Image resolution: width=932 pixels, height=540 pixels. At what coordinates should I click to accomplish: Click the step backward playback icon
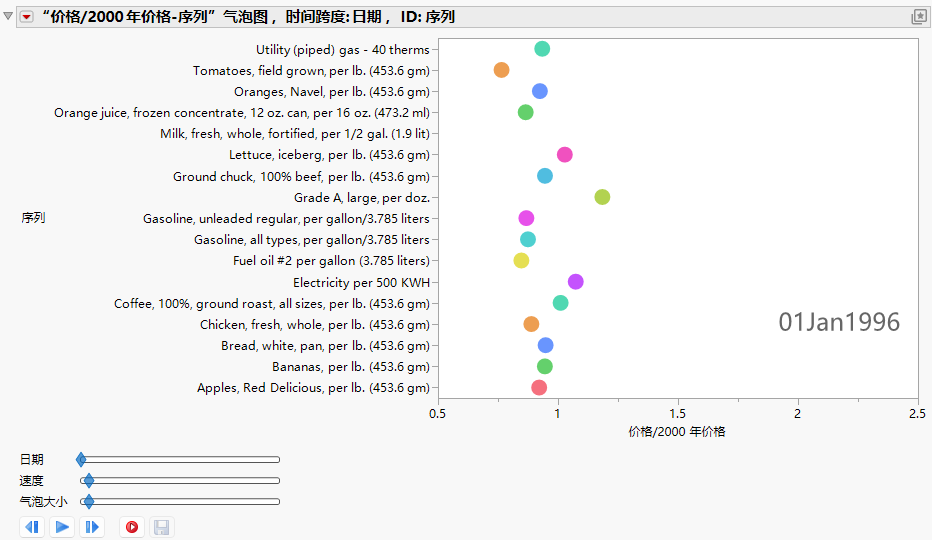pos(32,527)
